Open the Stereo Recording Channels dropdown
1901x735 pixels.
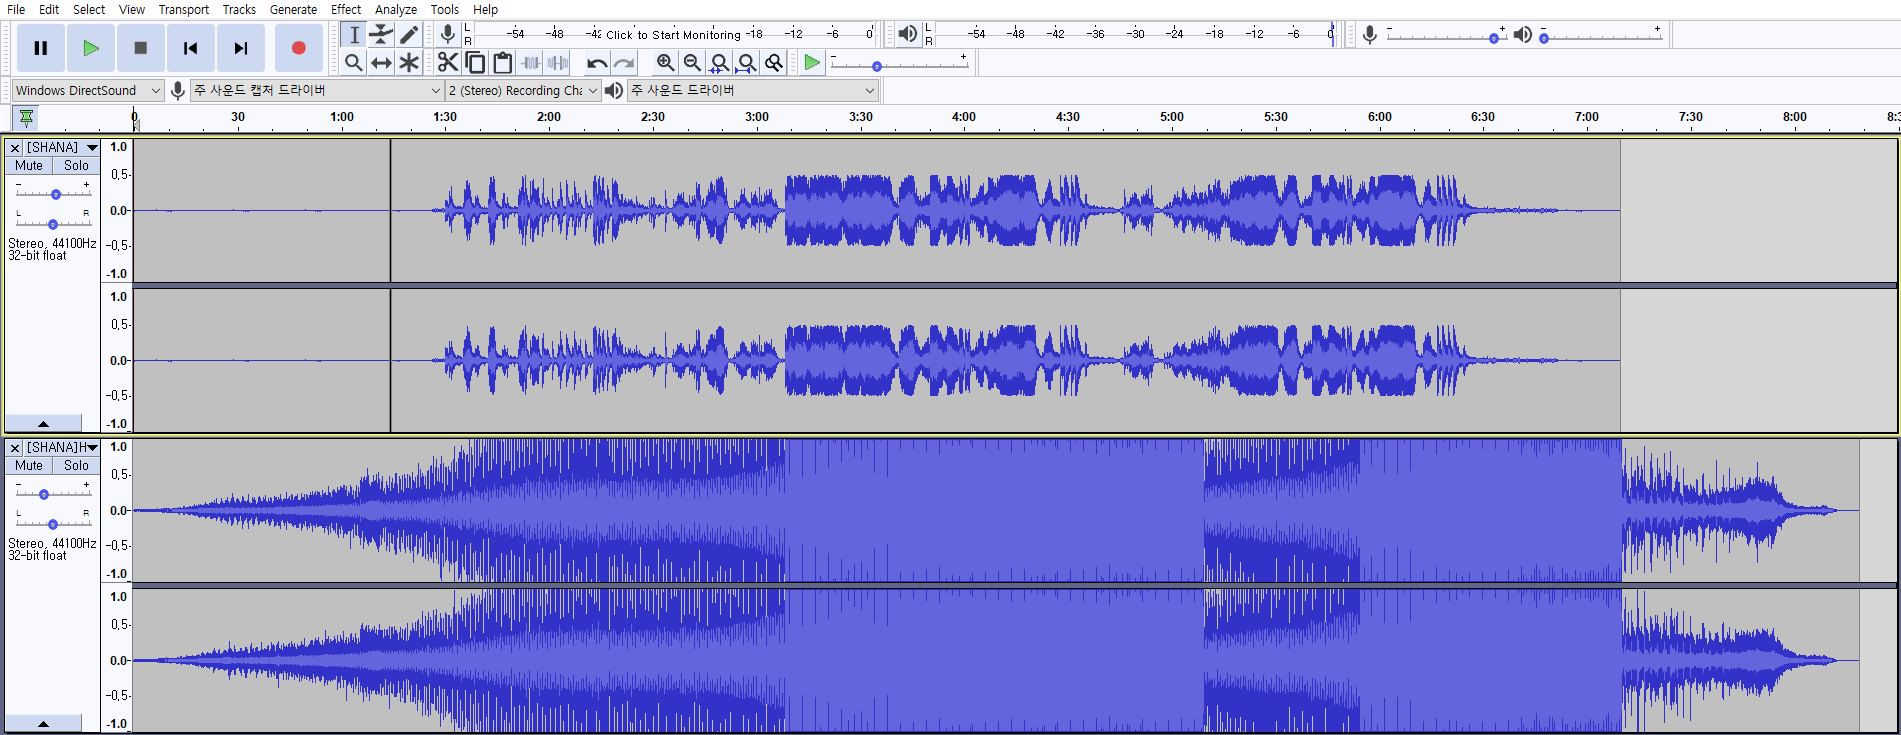pos(522,90)
